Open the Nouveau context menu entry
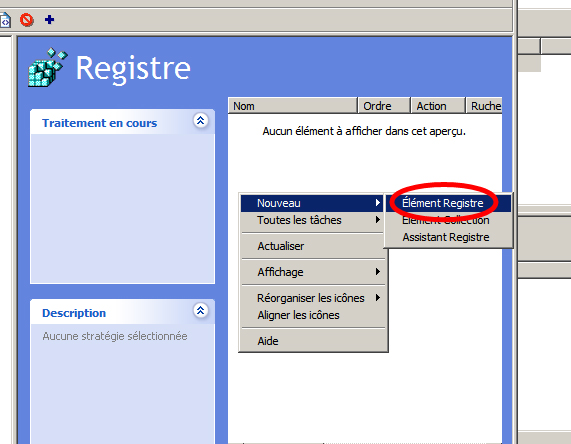This screenshot has width=571, height=444. (312, 203)
